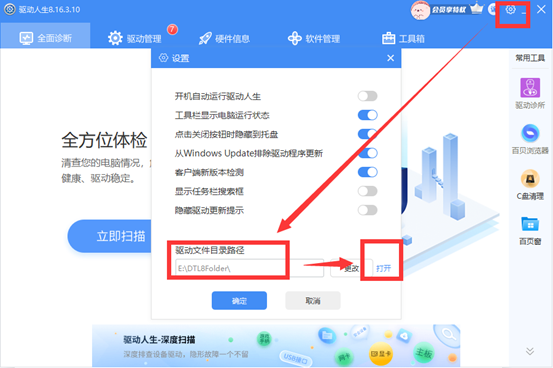The image size is (553, 368).
Task: Open the 百页窗 tool
Action: (x=530, y=231)
